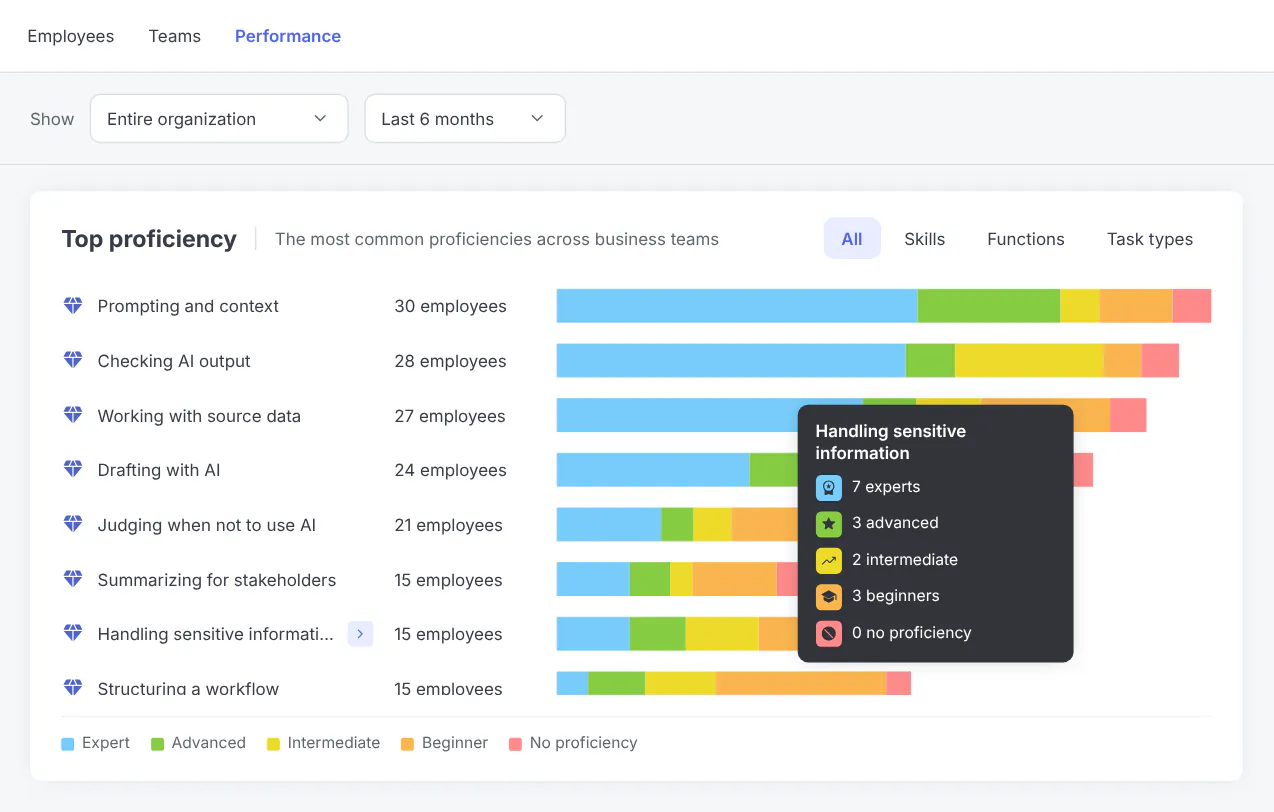Click diamond icon beside Prompting and context
The image size is (1274, 812).
click(x=73, y=306)
